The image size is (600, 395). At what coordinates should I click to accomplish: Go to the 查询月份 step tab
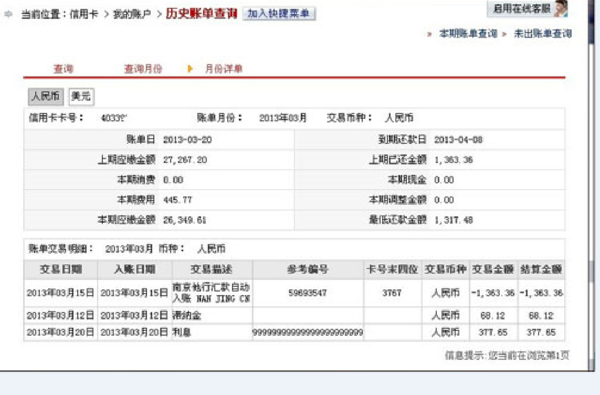pyautogui.click(x=143, y=69)
